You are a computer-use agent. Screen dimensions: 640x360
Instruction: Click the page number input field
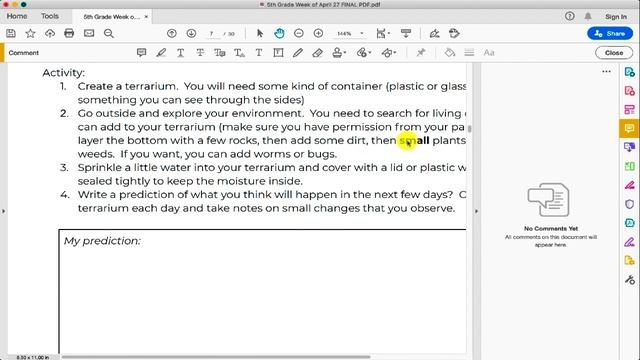coord(211,33)
